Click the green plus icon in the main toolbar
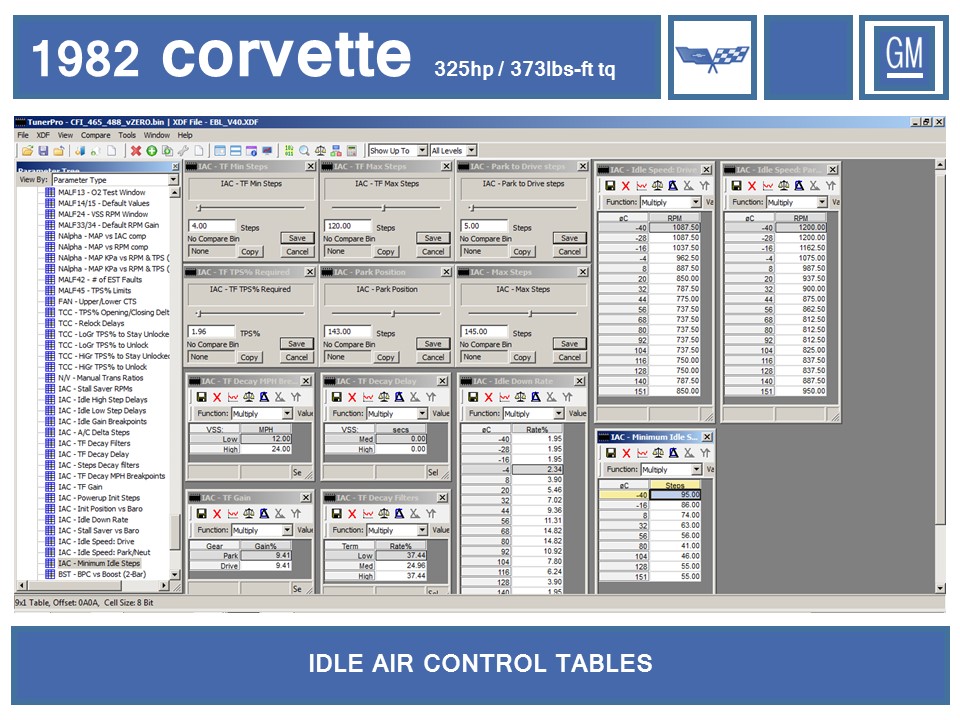The width and height of the screenshot is (960, 720). tap(151, 151)
